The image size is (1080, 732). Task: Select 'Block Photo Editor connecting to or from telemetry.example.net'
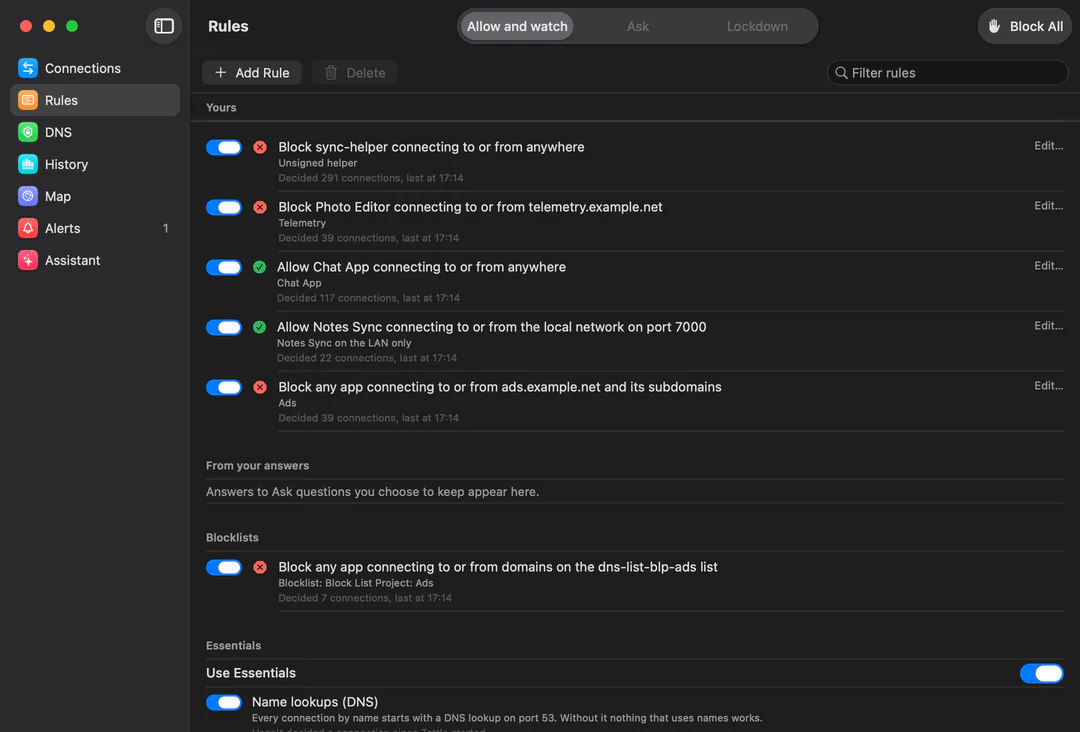(x=470, y=207)
